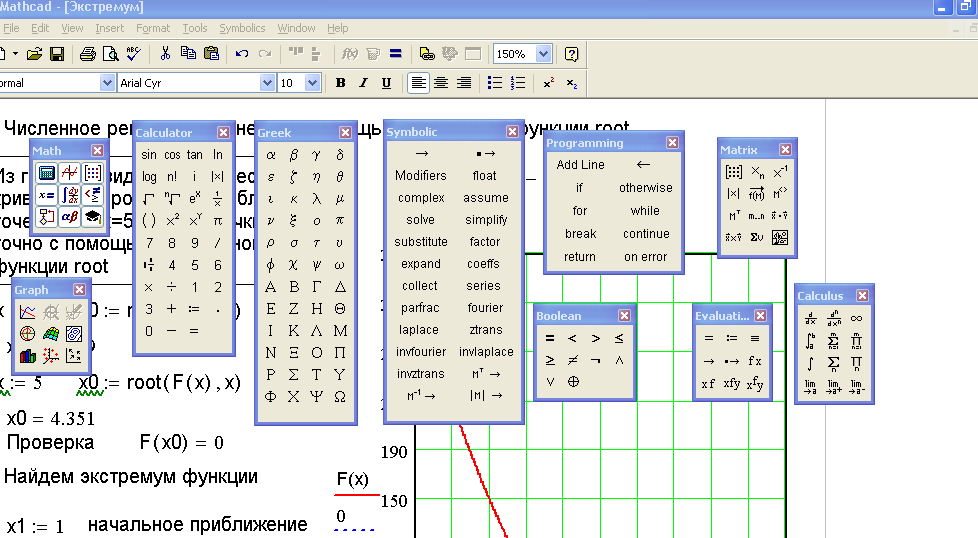Insert the infinity symbol in Calculus palette
The height and width of the screenshot is (538, 978).
click(x=856, y=319)
